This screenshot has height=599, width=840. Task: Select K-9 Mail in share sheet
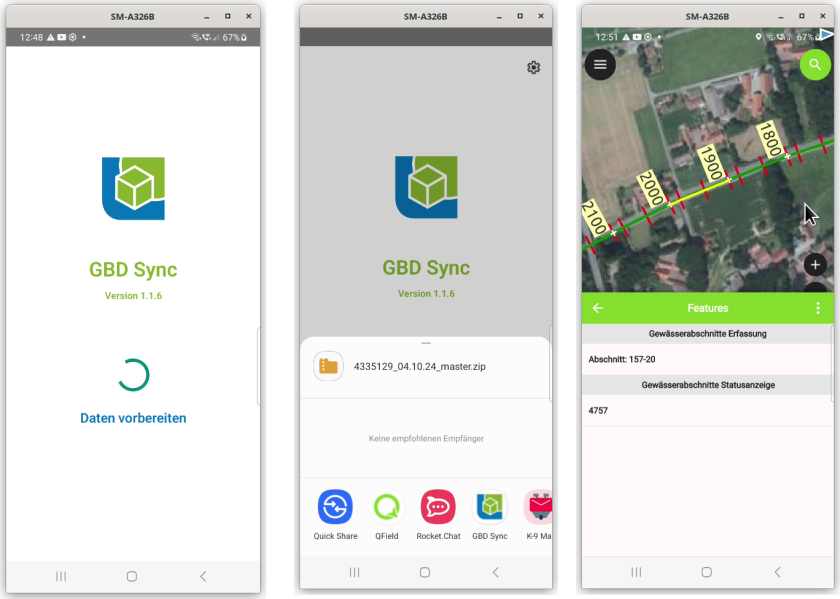(x=538, y=514)
